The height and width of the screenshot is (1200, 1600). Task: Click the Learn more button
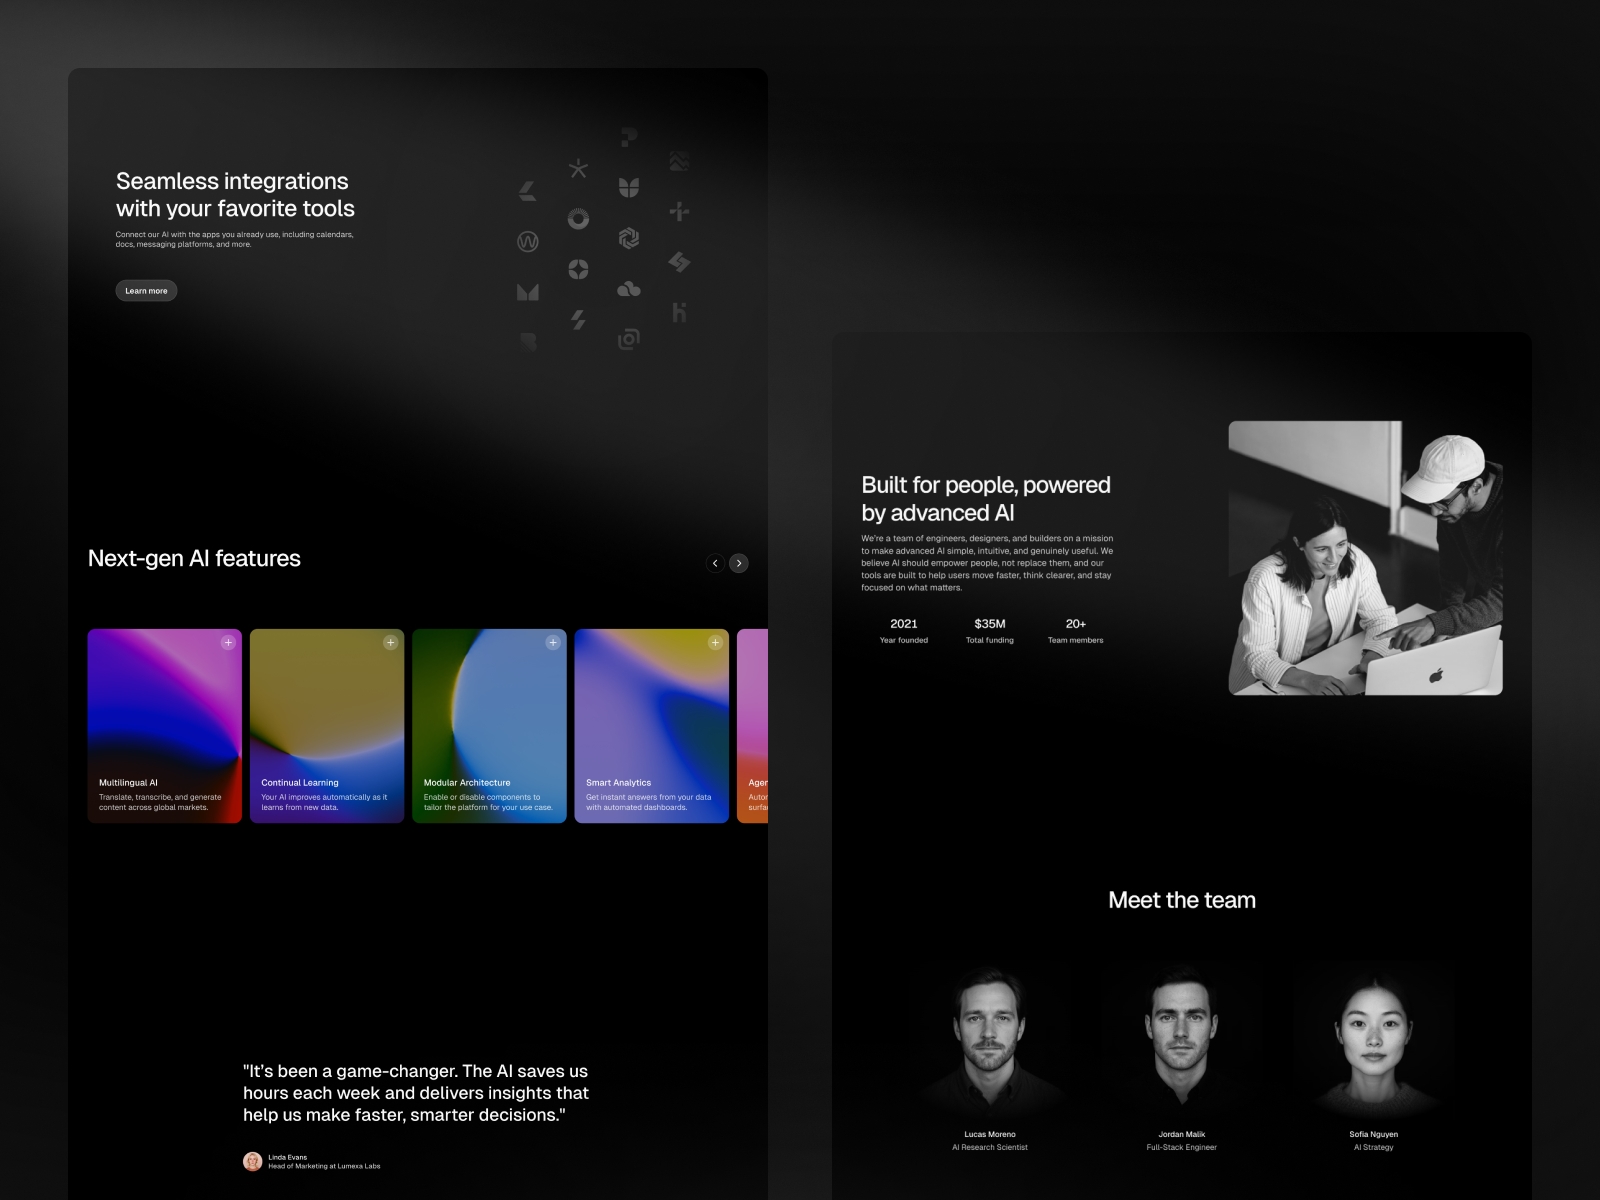tap(146, 290)
